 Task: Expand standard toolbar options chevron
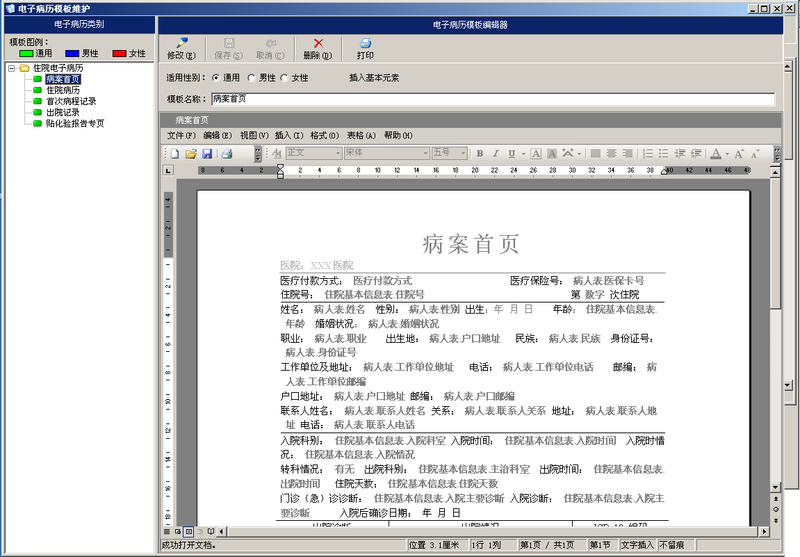[258, 153]
